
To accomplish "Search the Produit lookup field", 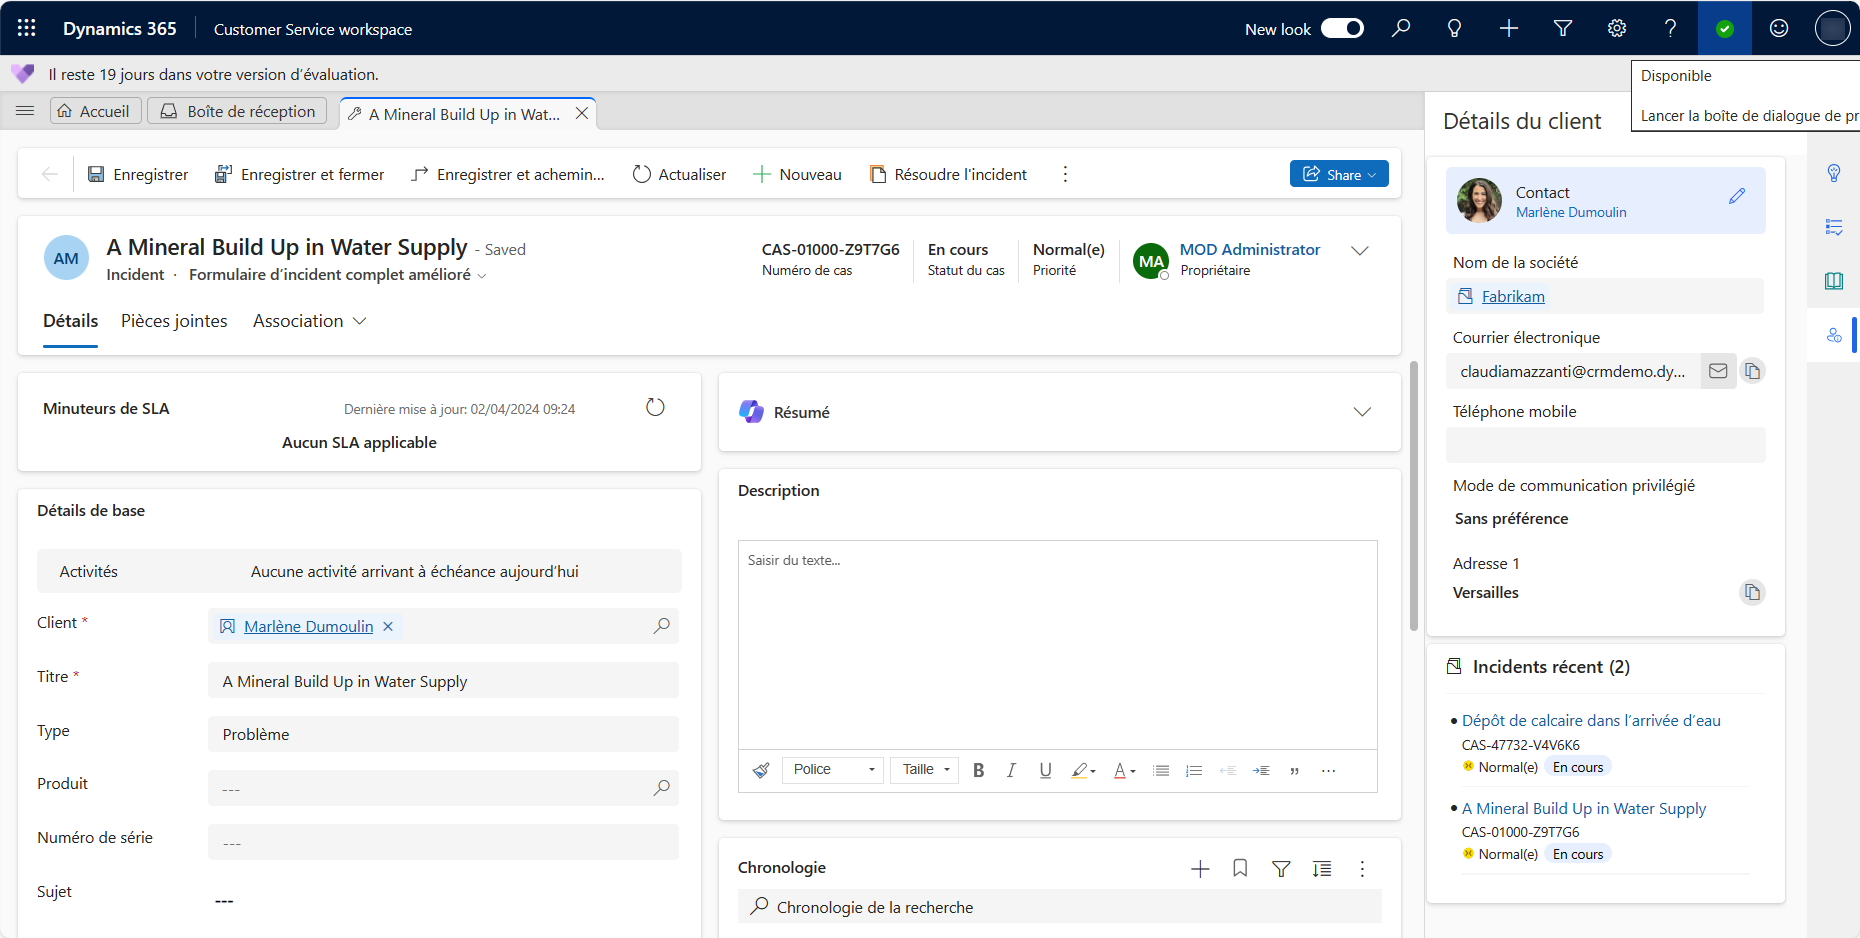I will pos(661,788).
